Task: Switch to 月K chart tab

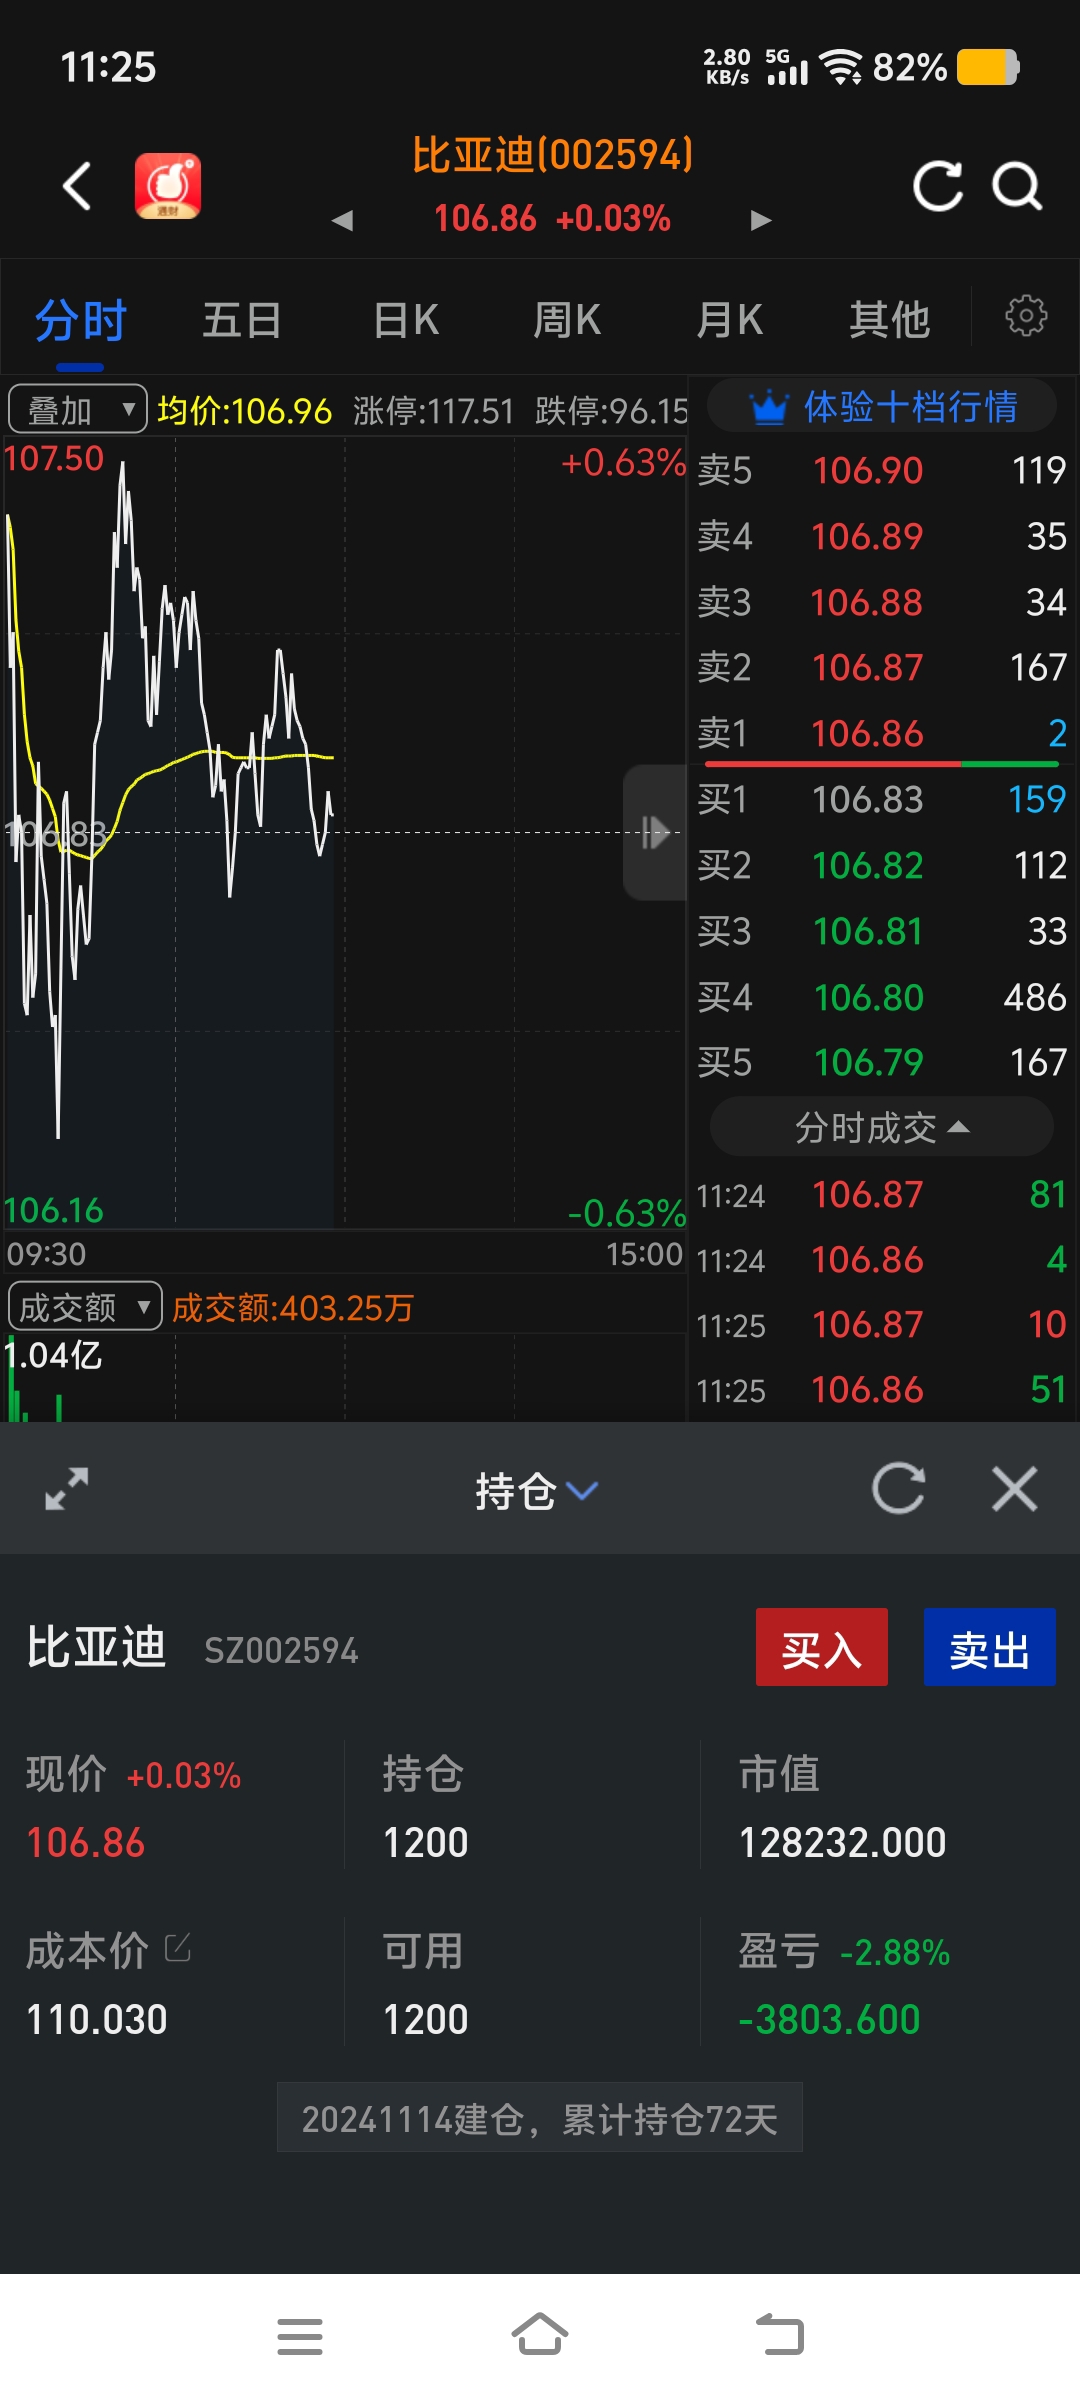Action: point(729,321)
